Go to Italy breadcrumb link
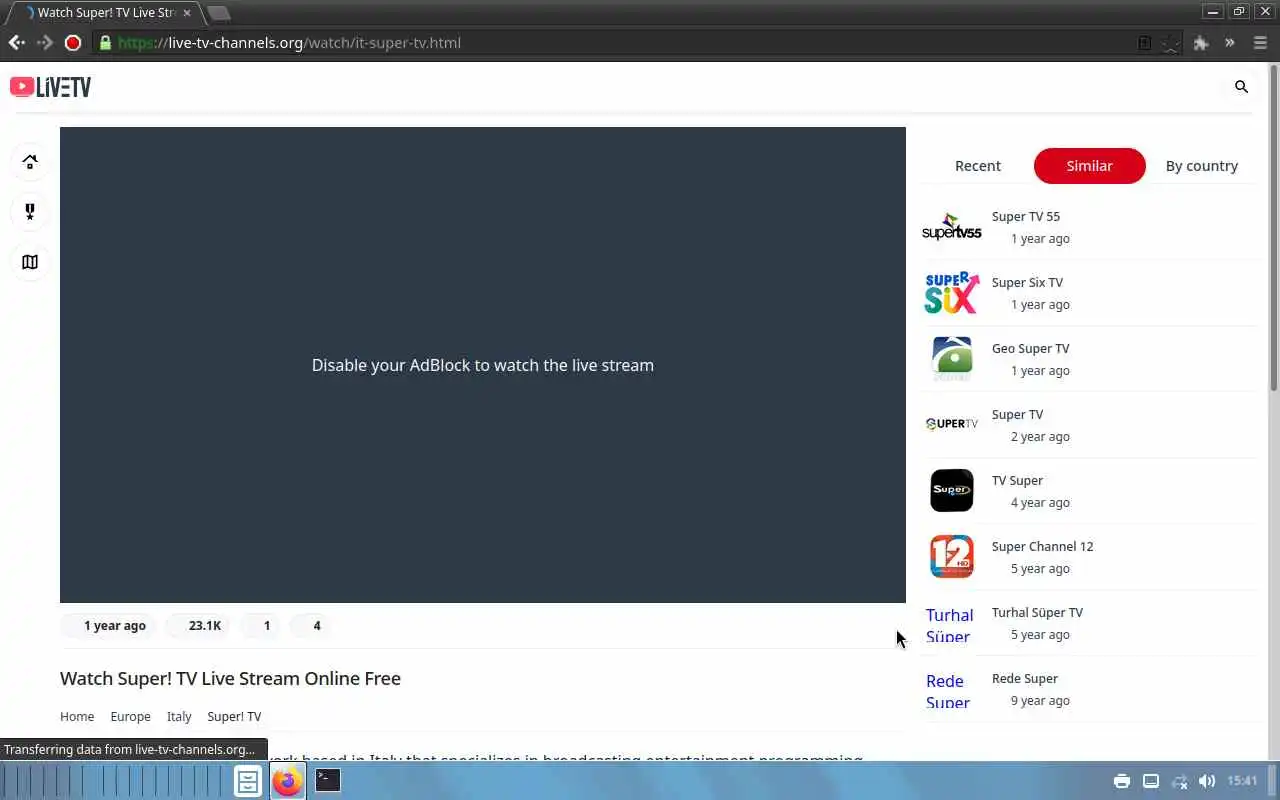This screenshot has height=800, width=1280. 179,716
